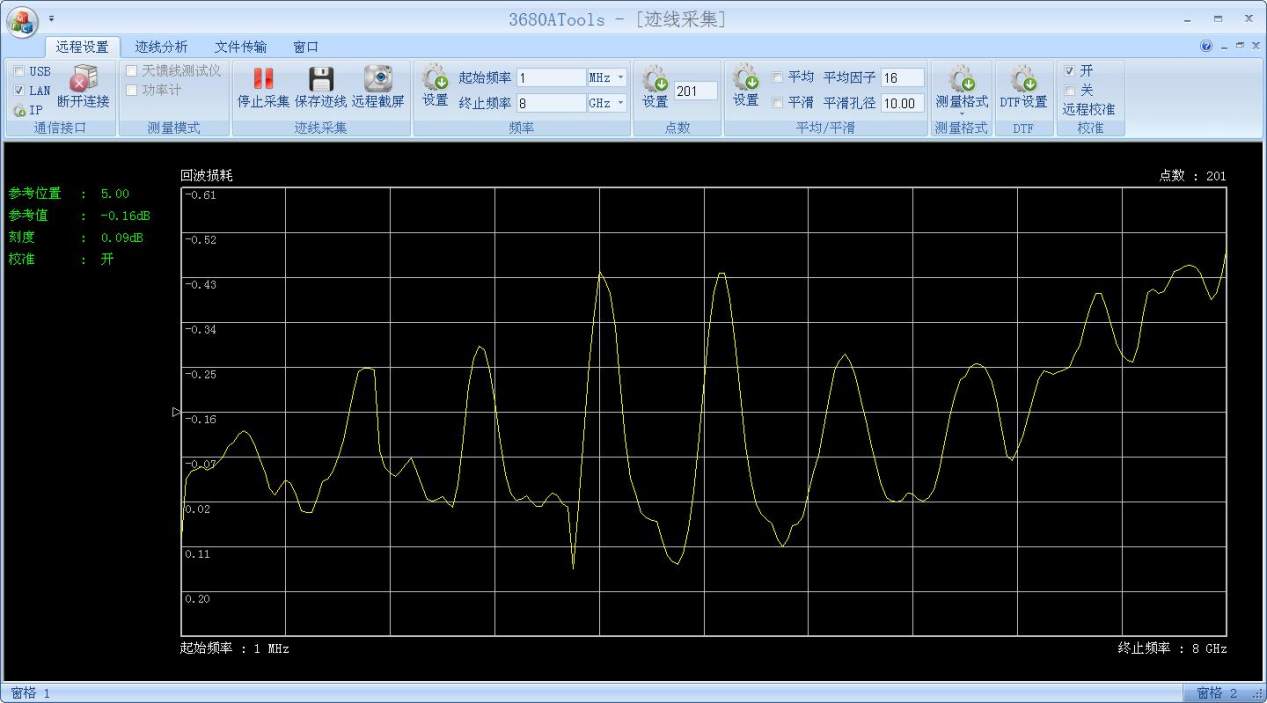Switch to the 迹线分析 tab
Viewport: 1267px width, 703px height.
(x=161, y=47)
